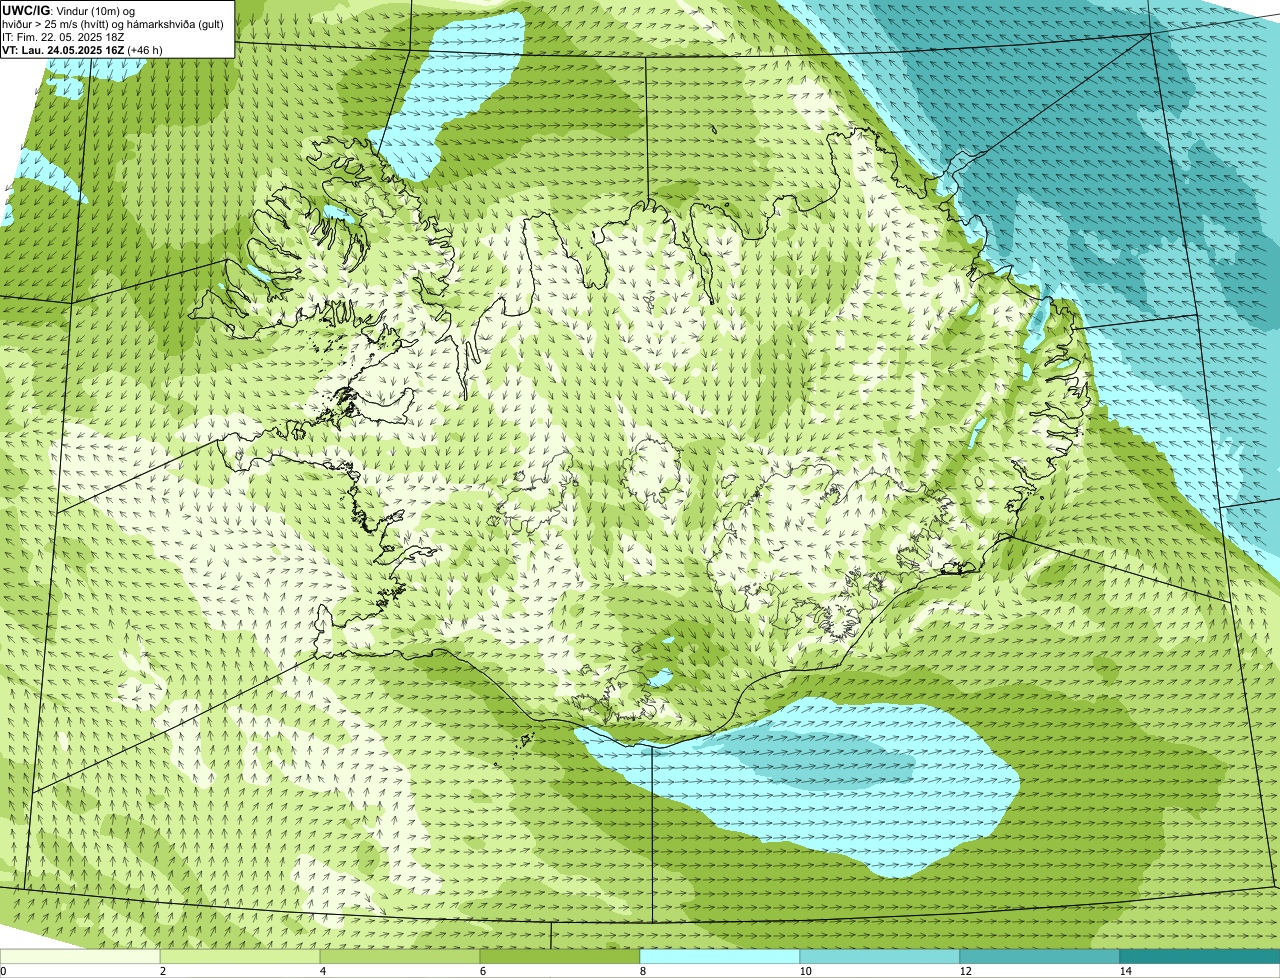The height and width of the screenshot is (978, 1280).
Task: Click the pale yellow 0–2 m/s legend segment
Action: point(80,957)
